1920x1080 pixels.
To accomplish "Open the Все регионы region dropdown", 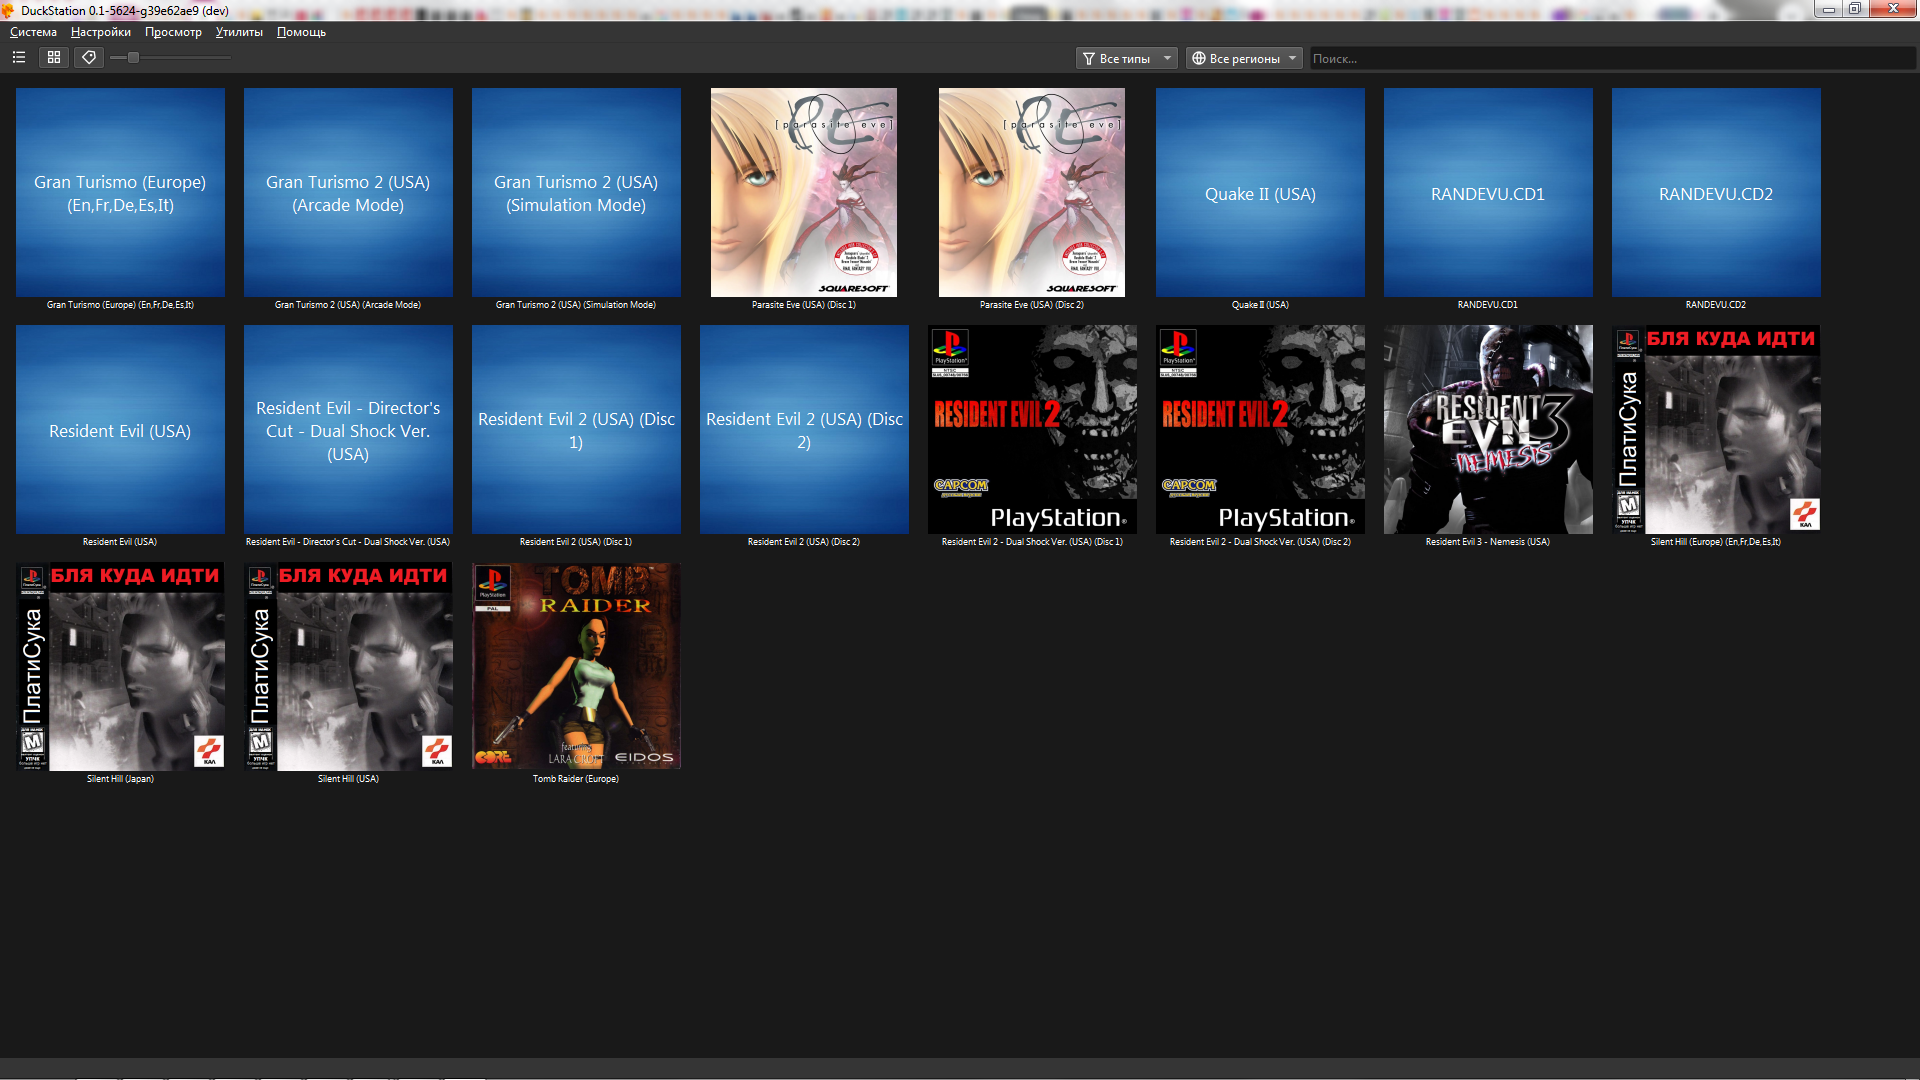I will point(1243,59).
